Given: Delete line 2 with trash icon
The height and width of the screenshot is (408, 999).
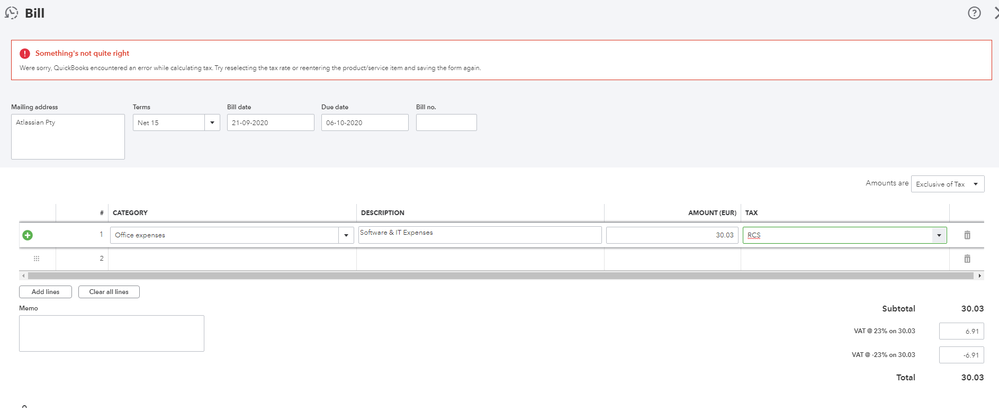Looking at the screenshot, I should click(967, 258).
